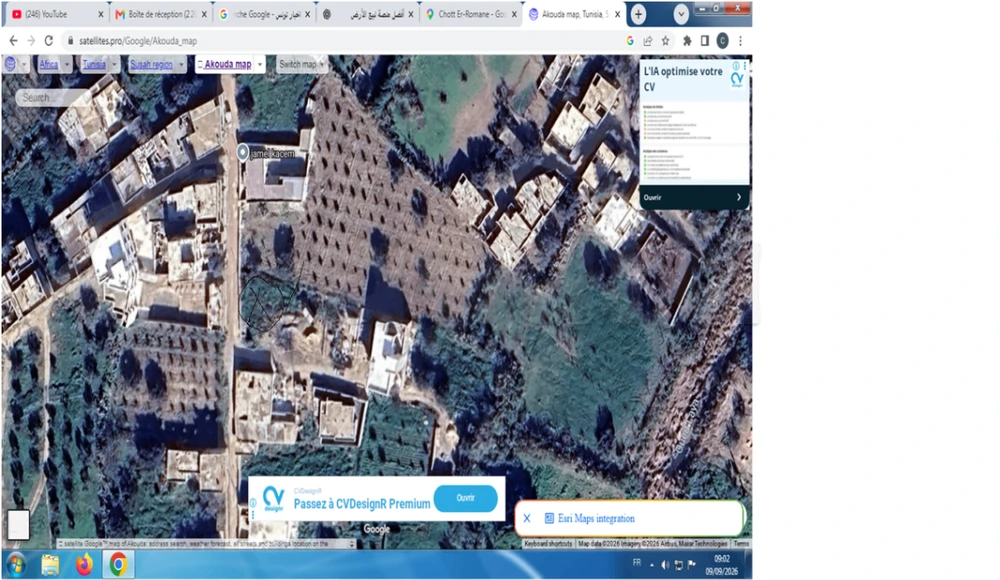Launch Firefox from the taskbar

tap(84, 565)
